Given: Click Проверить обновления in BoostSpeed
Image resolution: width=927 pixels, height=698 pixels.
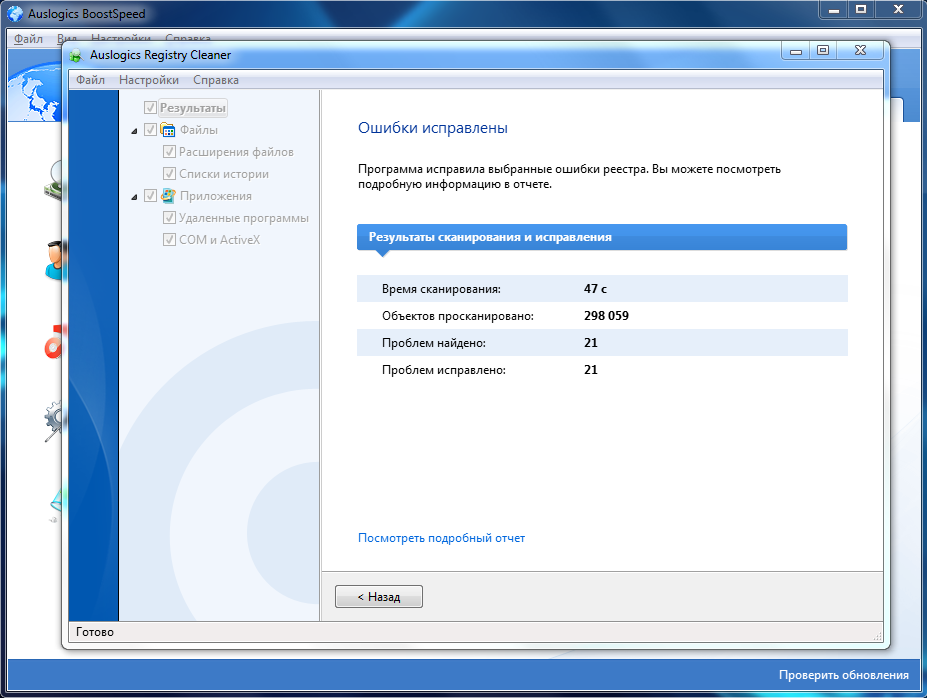Looking at the screenshot, I should coord(844,675).
